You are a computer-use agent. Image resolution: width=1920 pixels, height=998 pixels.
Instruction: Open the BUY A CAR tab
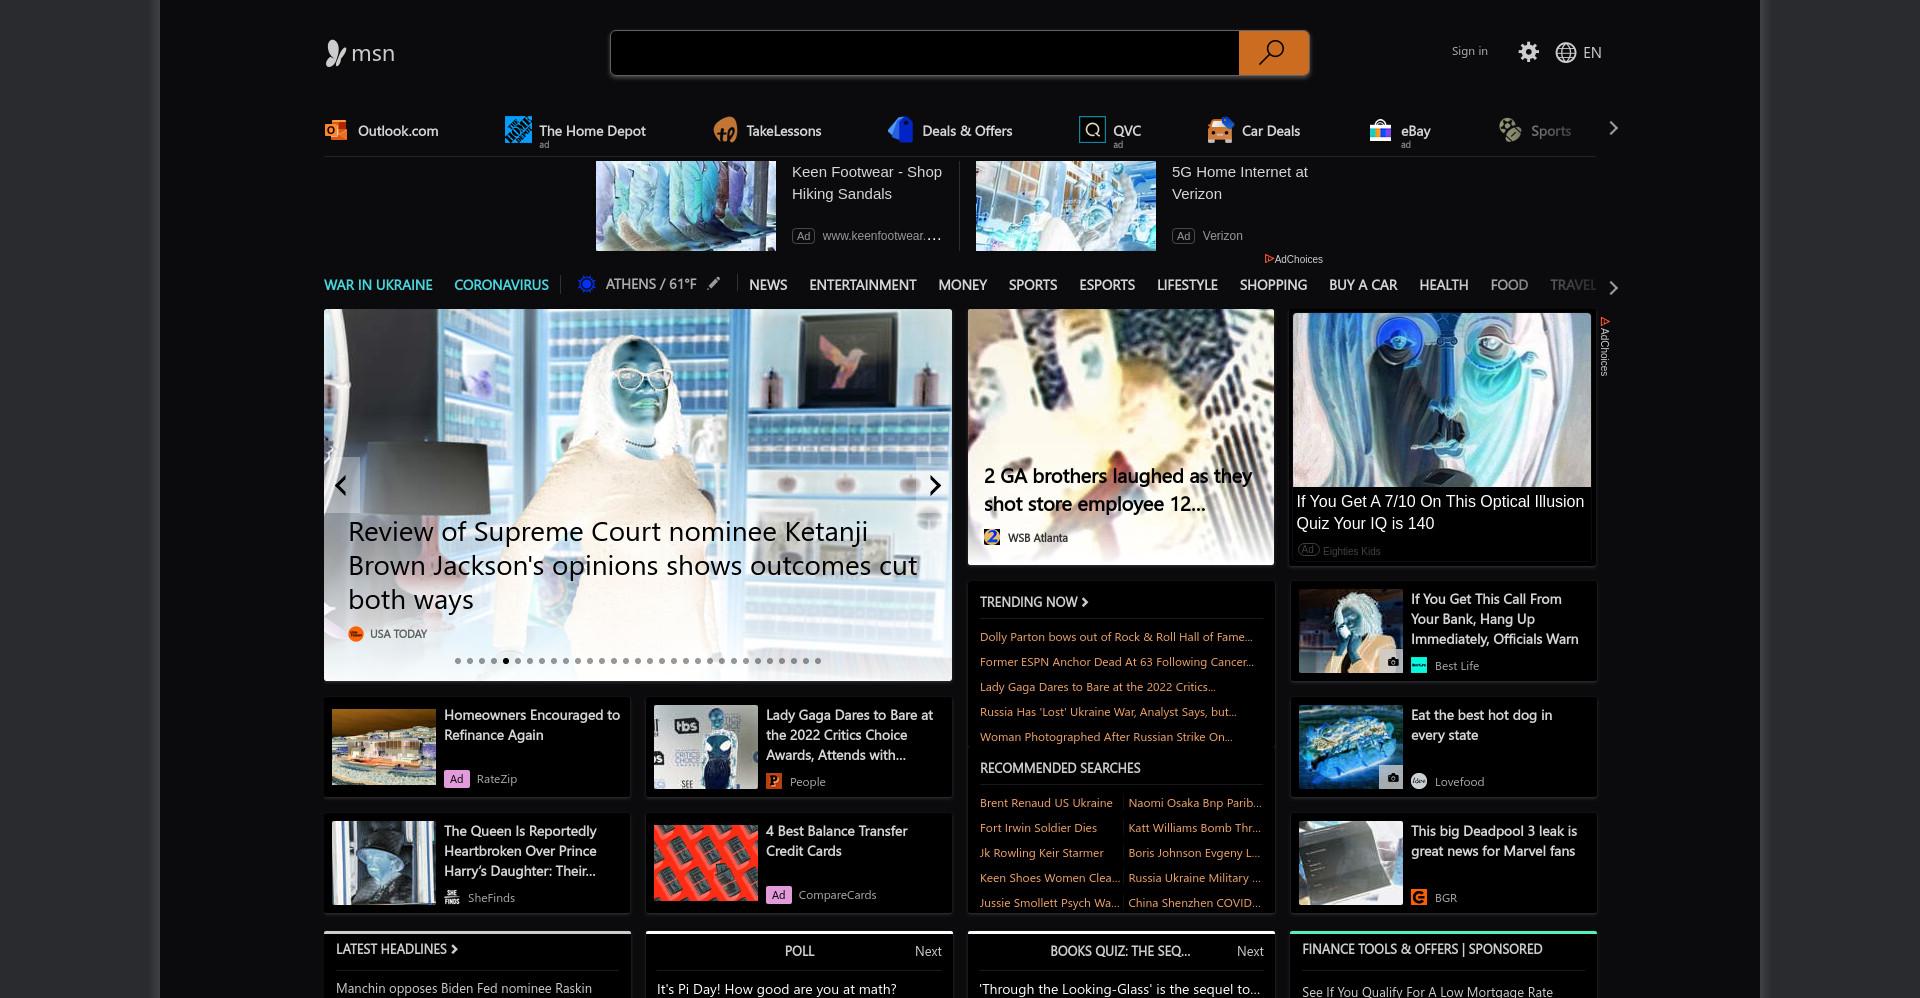(1363, 285)
